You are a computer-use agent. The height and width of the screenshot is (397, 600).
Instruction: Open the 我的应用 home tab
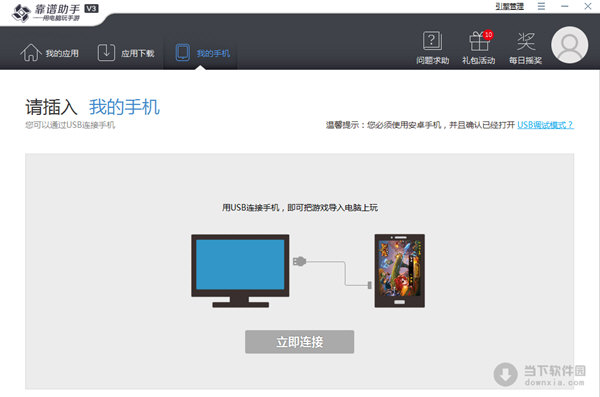[49, 53]
